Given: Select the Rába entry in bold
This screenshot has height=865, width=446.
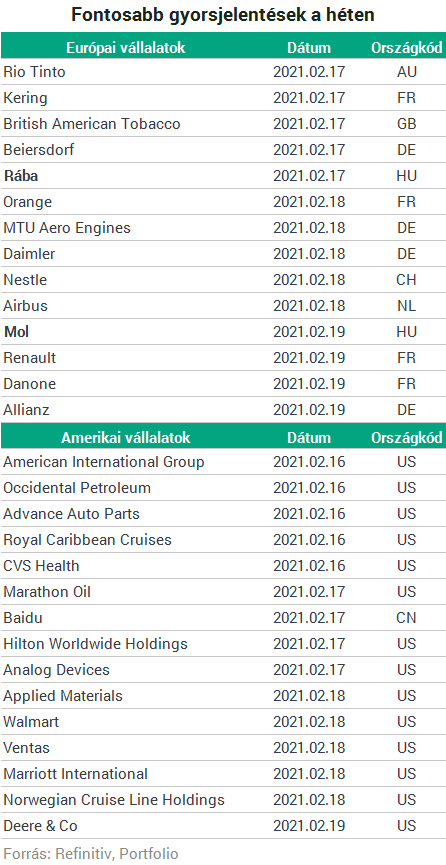Looking at the screenshot, I should click(20, 176).
